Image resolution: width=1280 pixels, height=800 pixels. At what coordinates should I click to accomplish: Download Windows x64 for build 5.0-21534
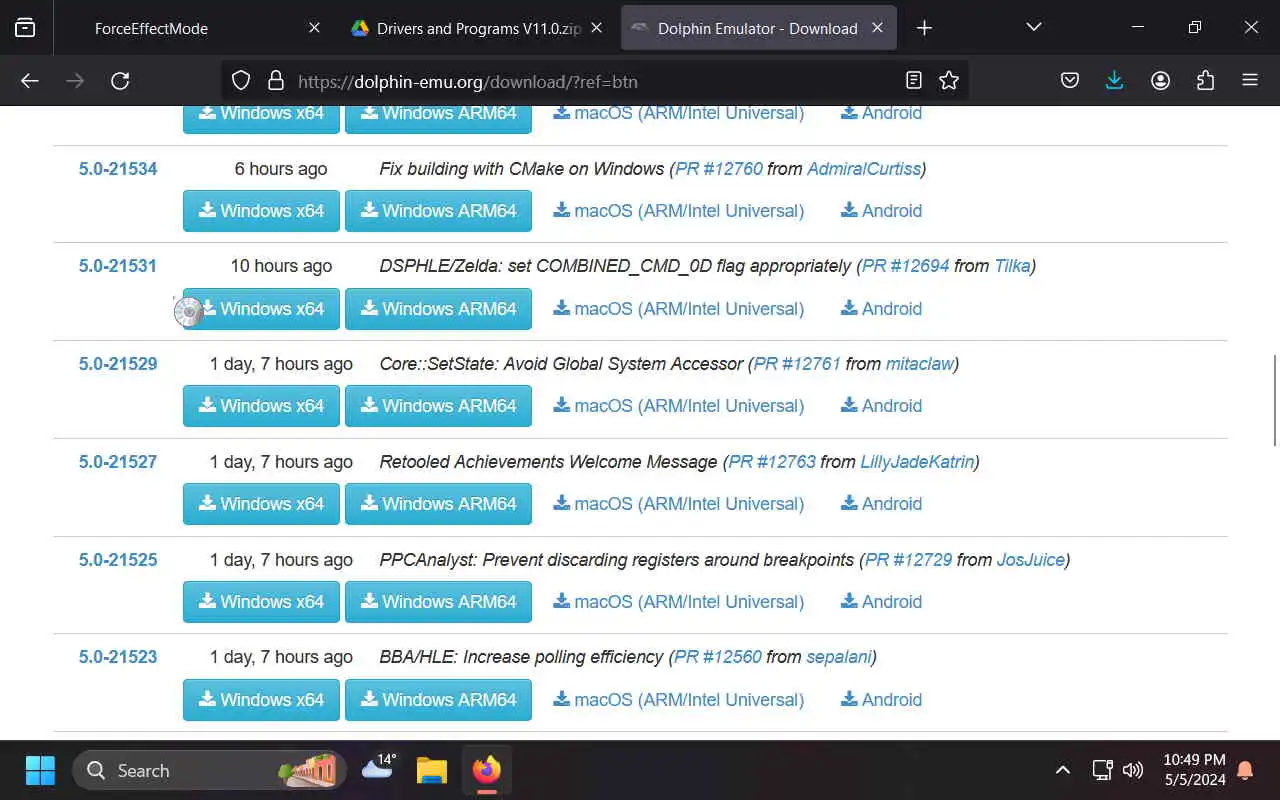[261, 211]
